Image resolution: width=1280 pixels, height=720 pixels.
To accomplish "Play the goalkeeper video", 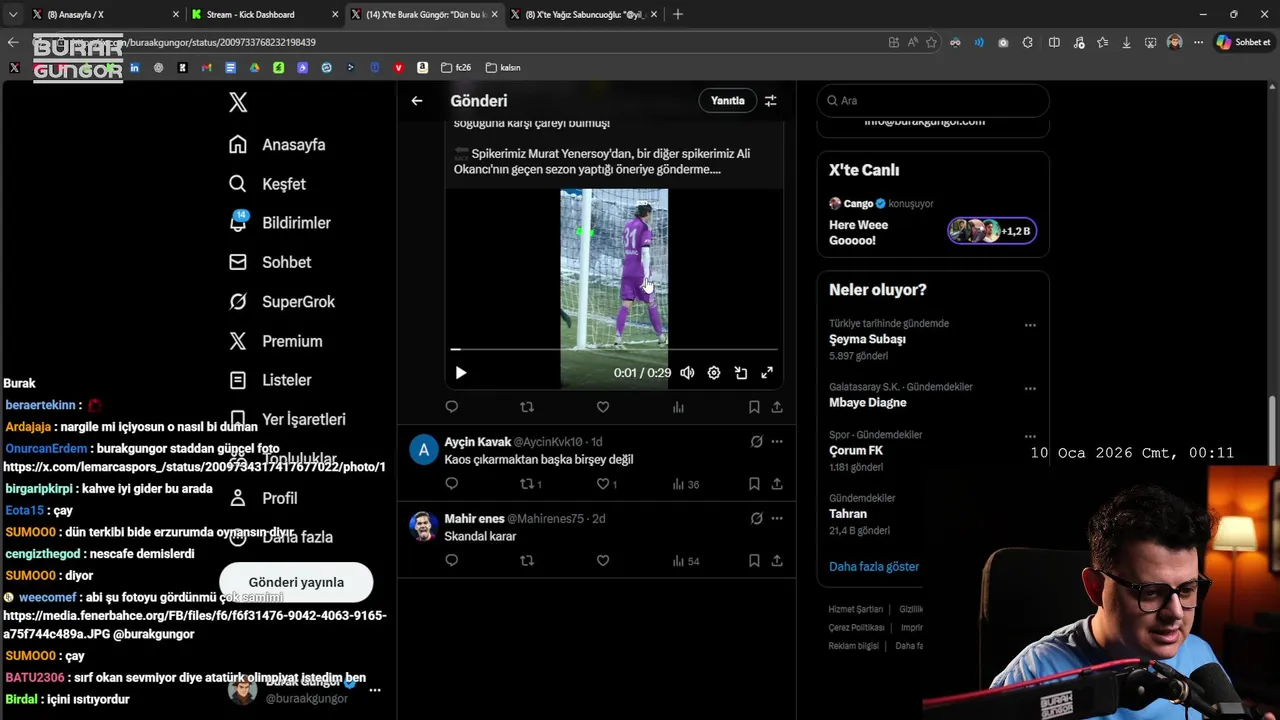I will click(461, 373).
